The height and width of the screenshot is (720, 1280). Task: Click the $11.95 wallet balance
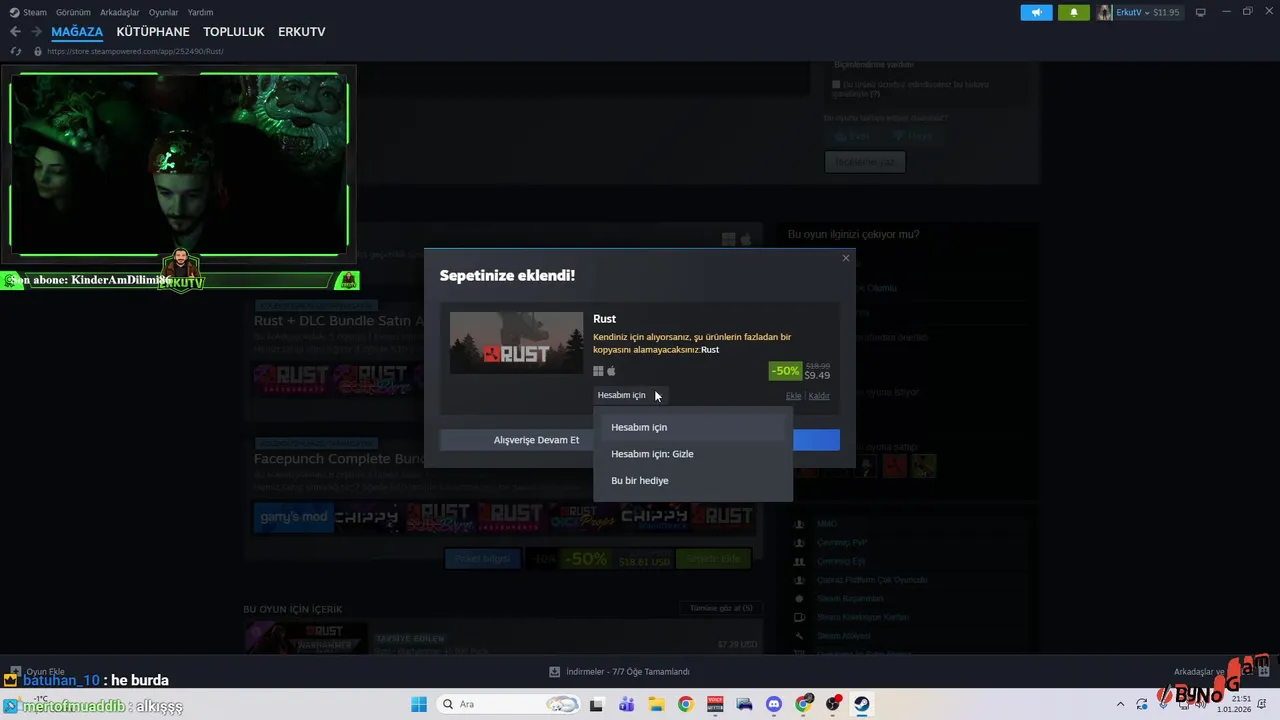point(1166,12)
